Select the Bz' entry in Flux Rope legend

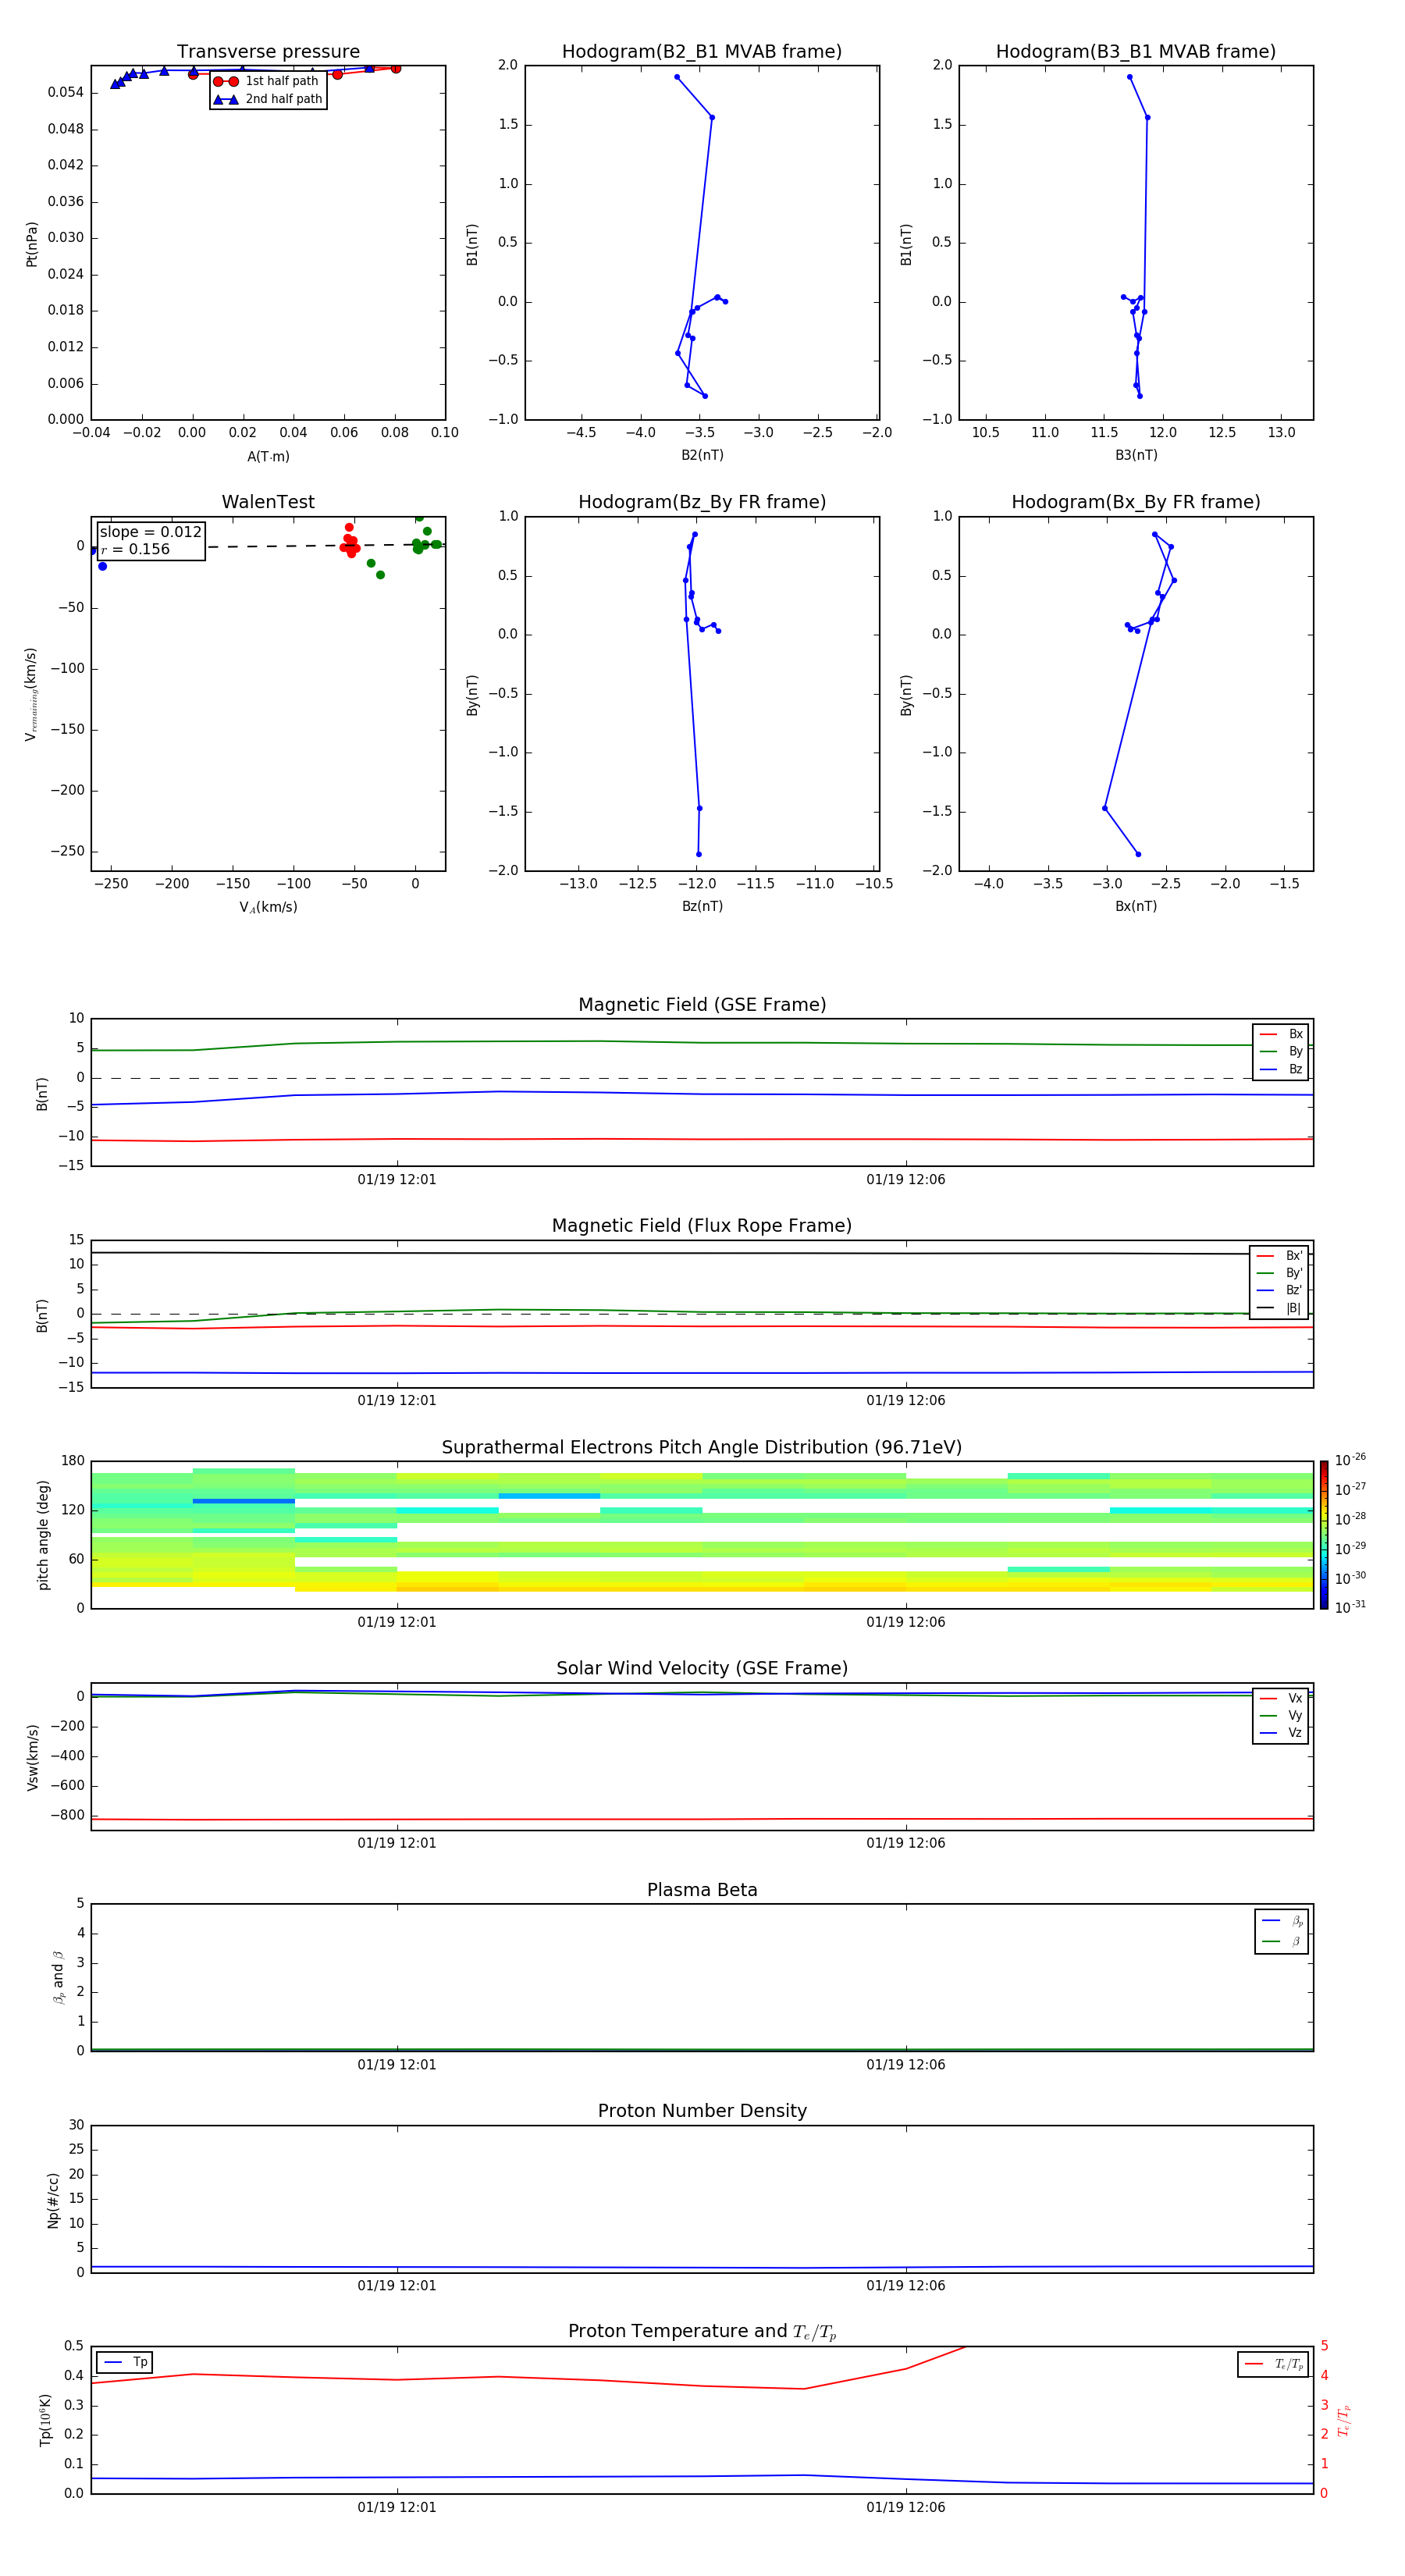(x=1279, y=1290)
